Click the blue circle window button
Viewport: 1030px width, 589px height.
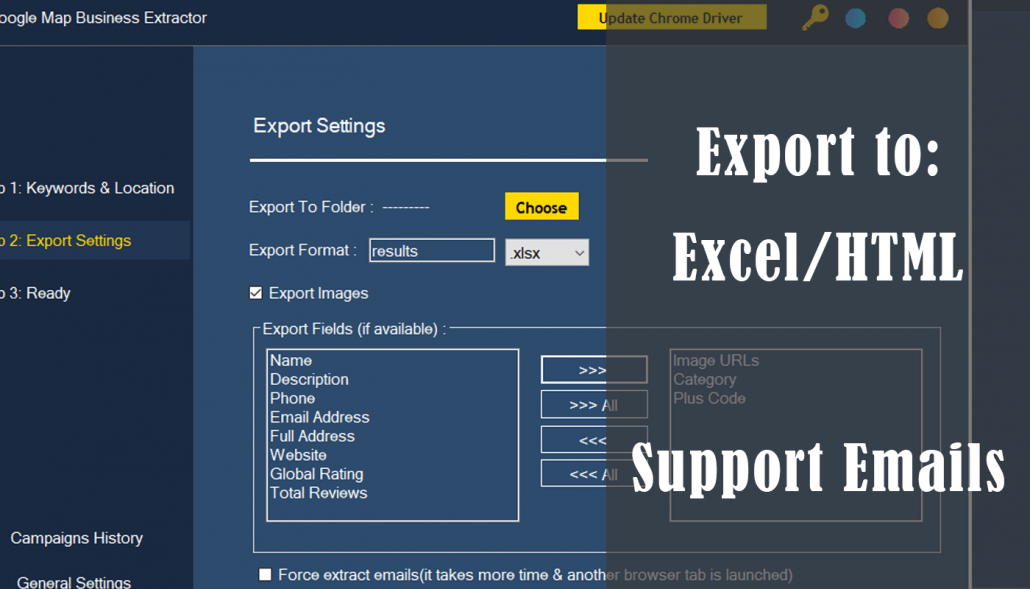[x=856, y=18]
